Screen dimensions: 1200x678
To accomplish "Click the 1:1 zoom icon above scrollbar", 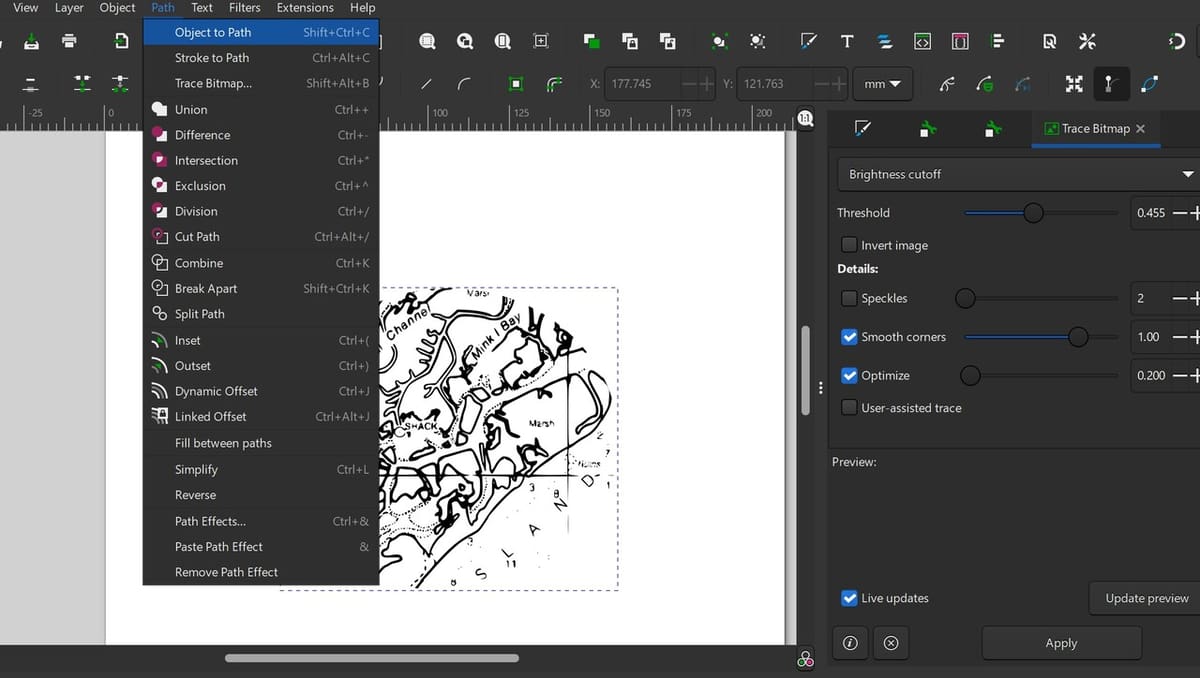I will point(806,118).
